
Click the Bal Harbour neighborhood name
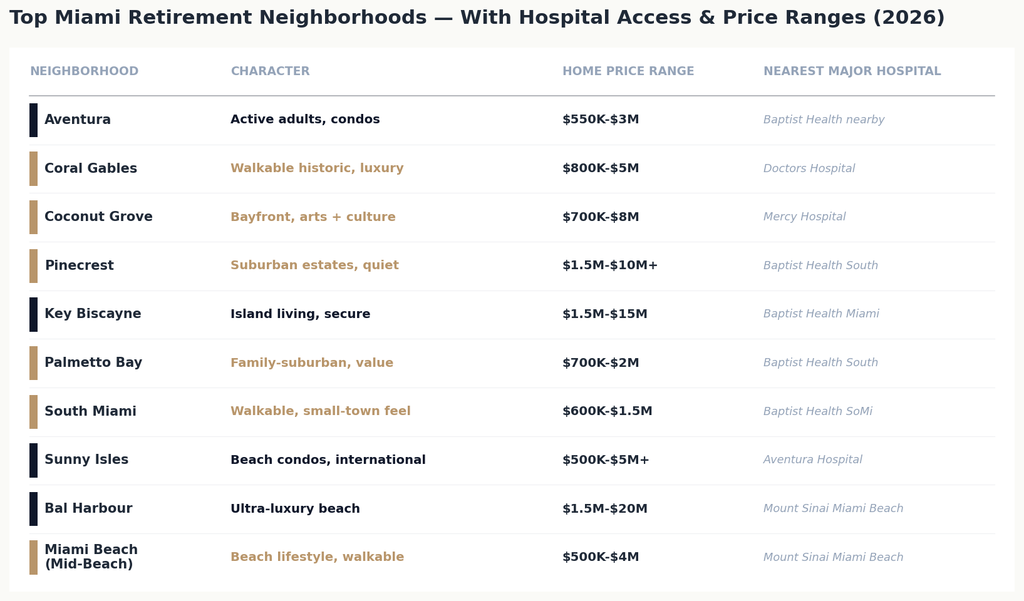[x=88, y=508]
